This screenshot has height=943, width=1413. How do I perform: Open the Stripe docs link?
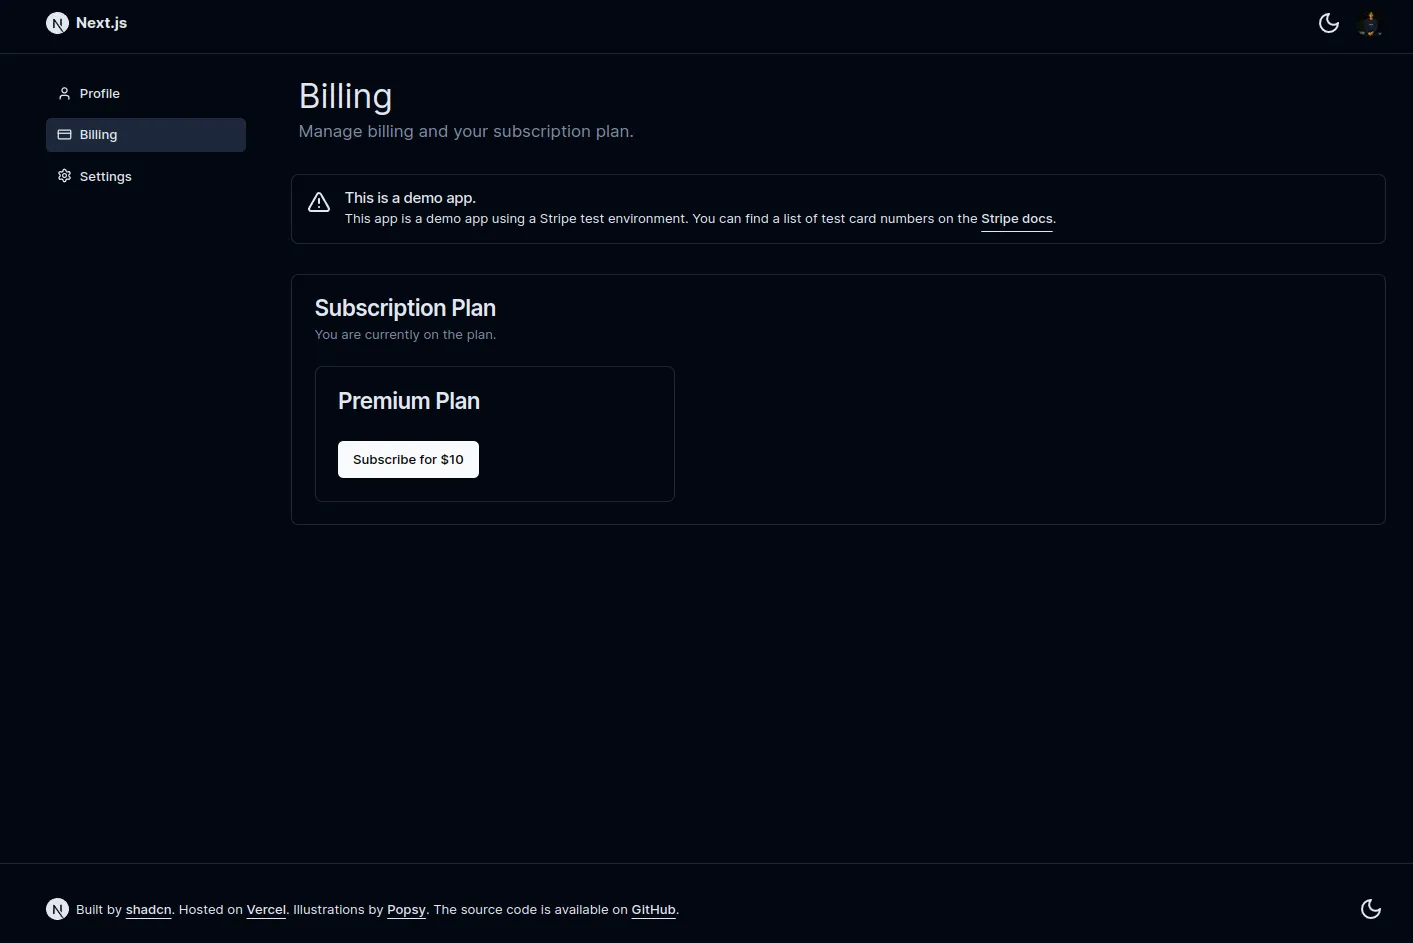(x=1016, y=218)
